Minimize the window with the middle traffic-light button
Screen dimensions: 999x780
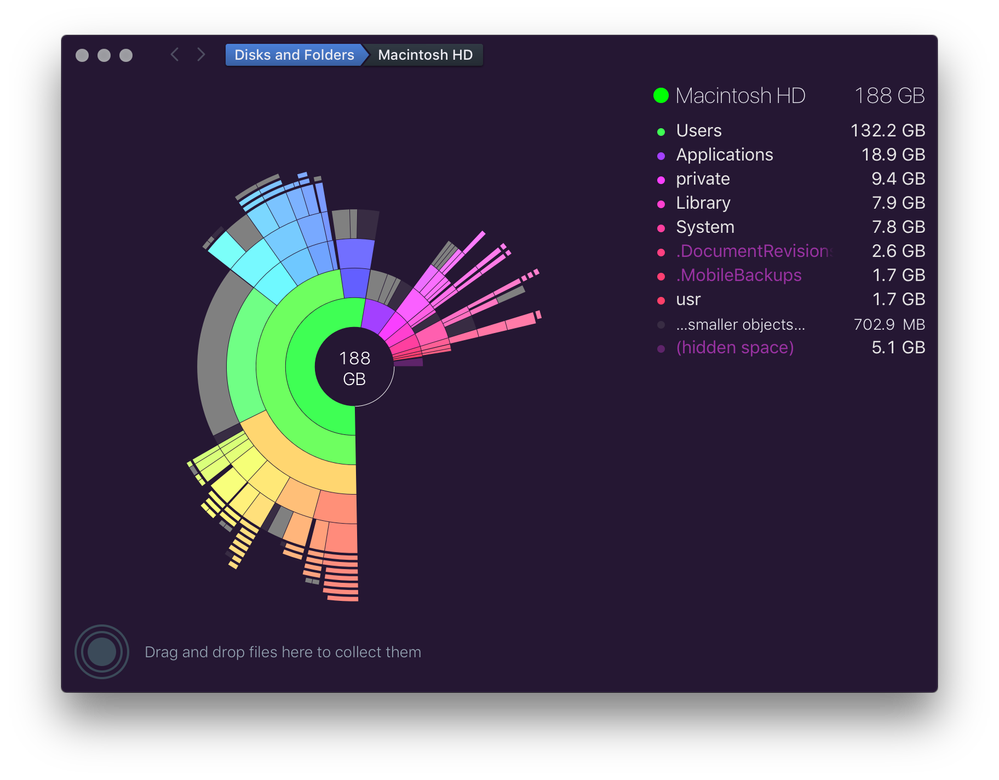104,55
